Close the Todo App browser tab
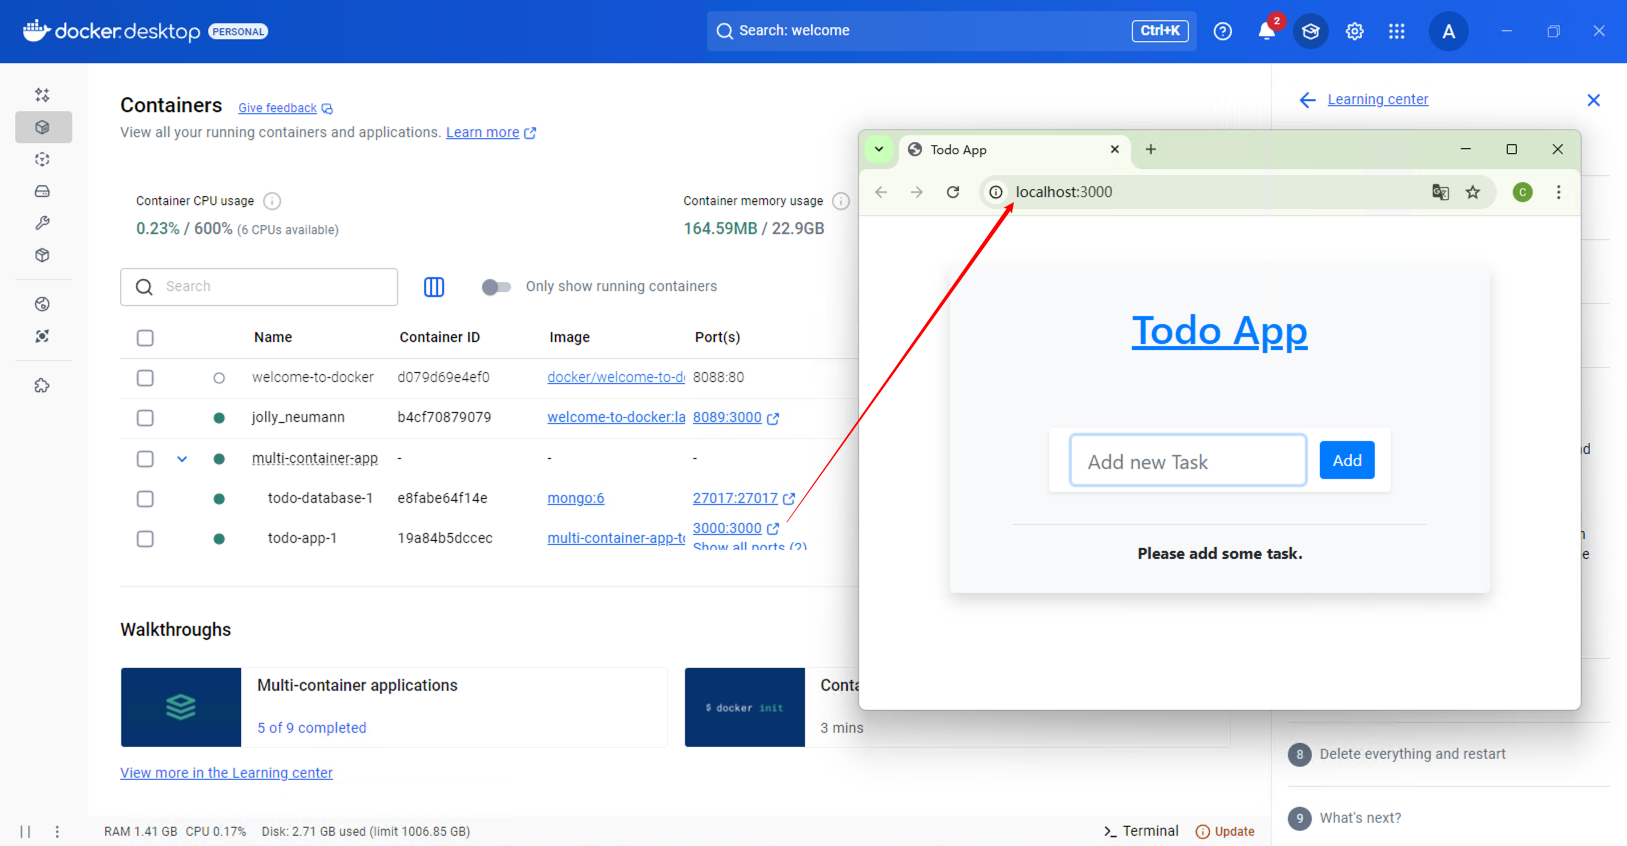The width and height of the screenshot is (1627, 846). click(1115, 149)
